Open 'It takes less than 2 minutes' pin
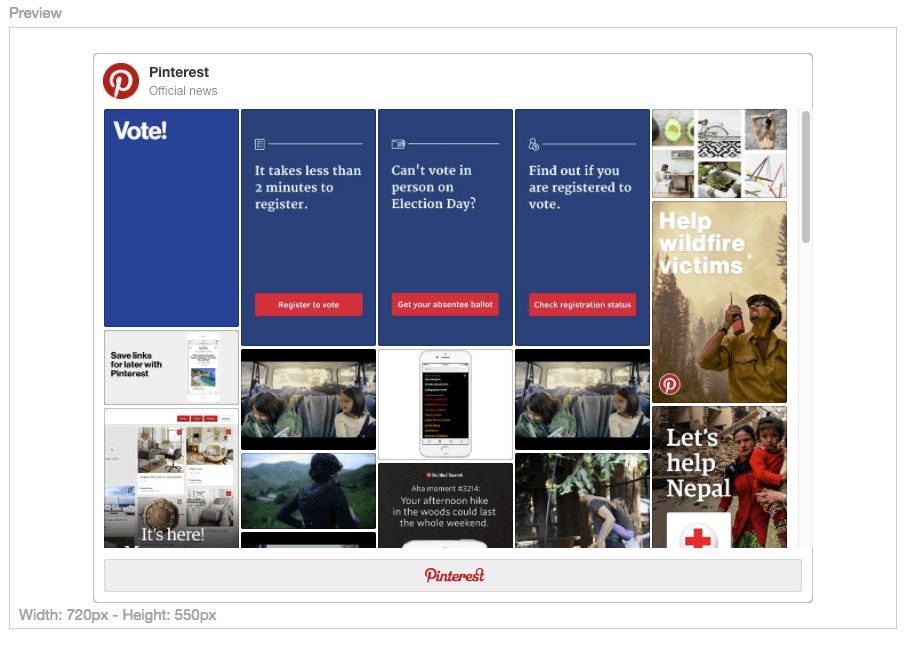Image resolution: width=905 pixels, height=645 pixels. pyautogui.click(x=308, y=227)
